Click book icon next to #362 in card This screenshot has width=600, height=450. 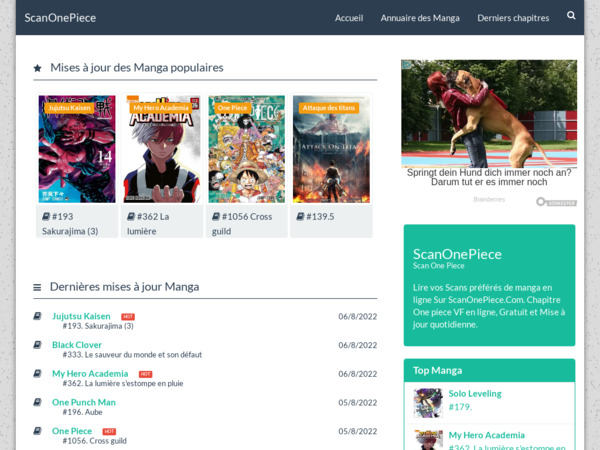[131, 217]
